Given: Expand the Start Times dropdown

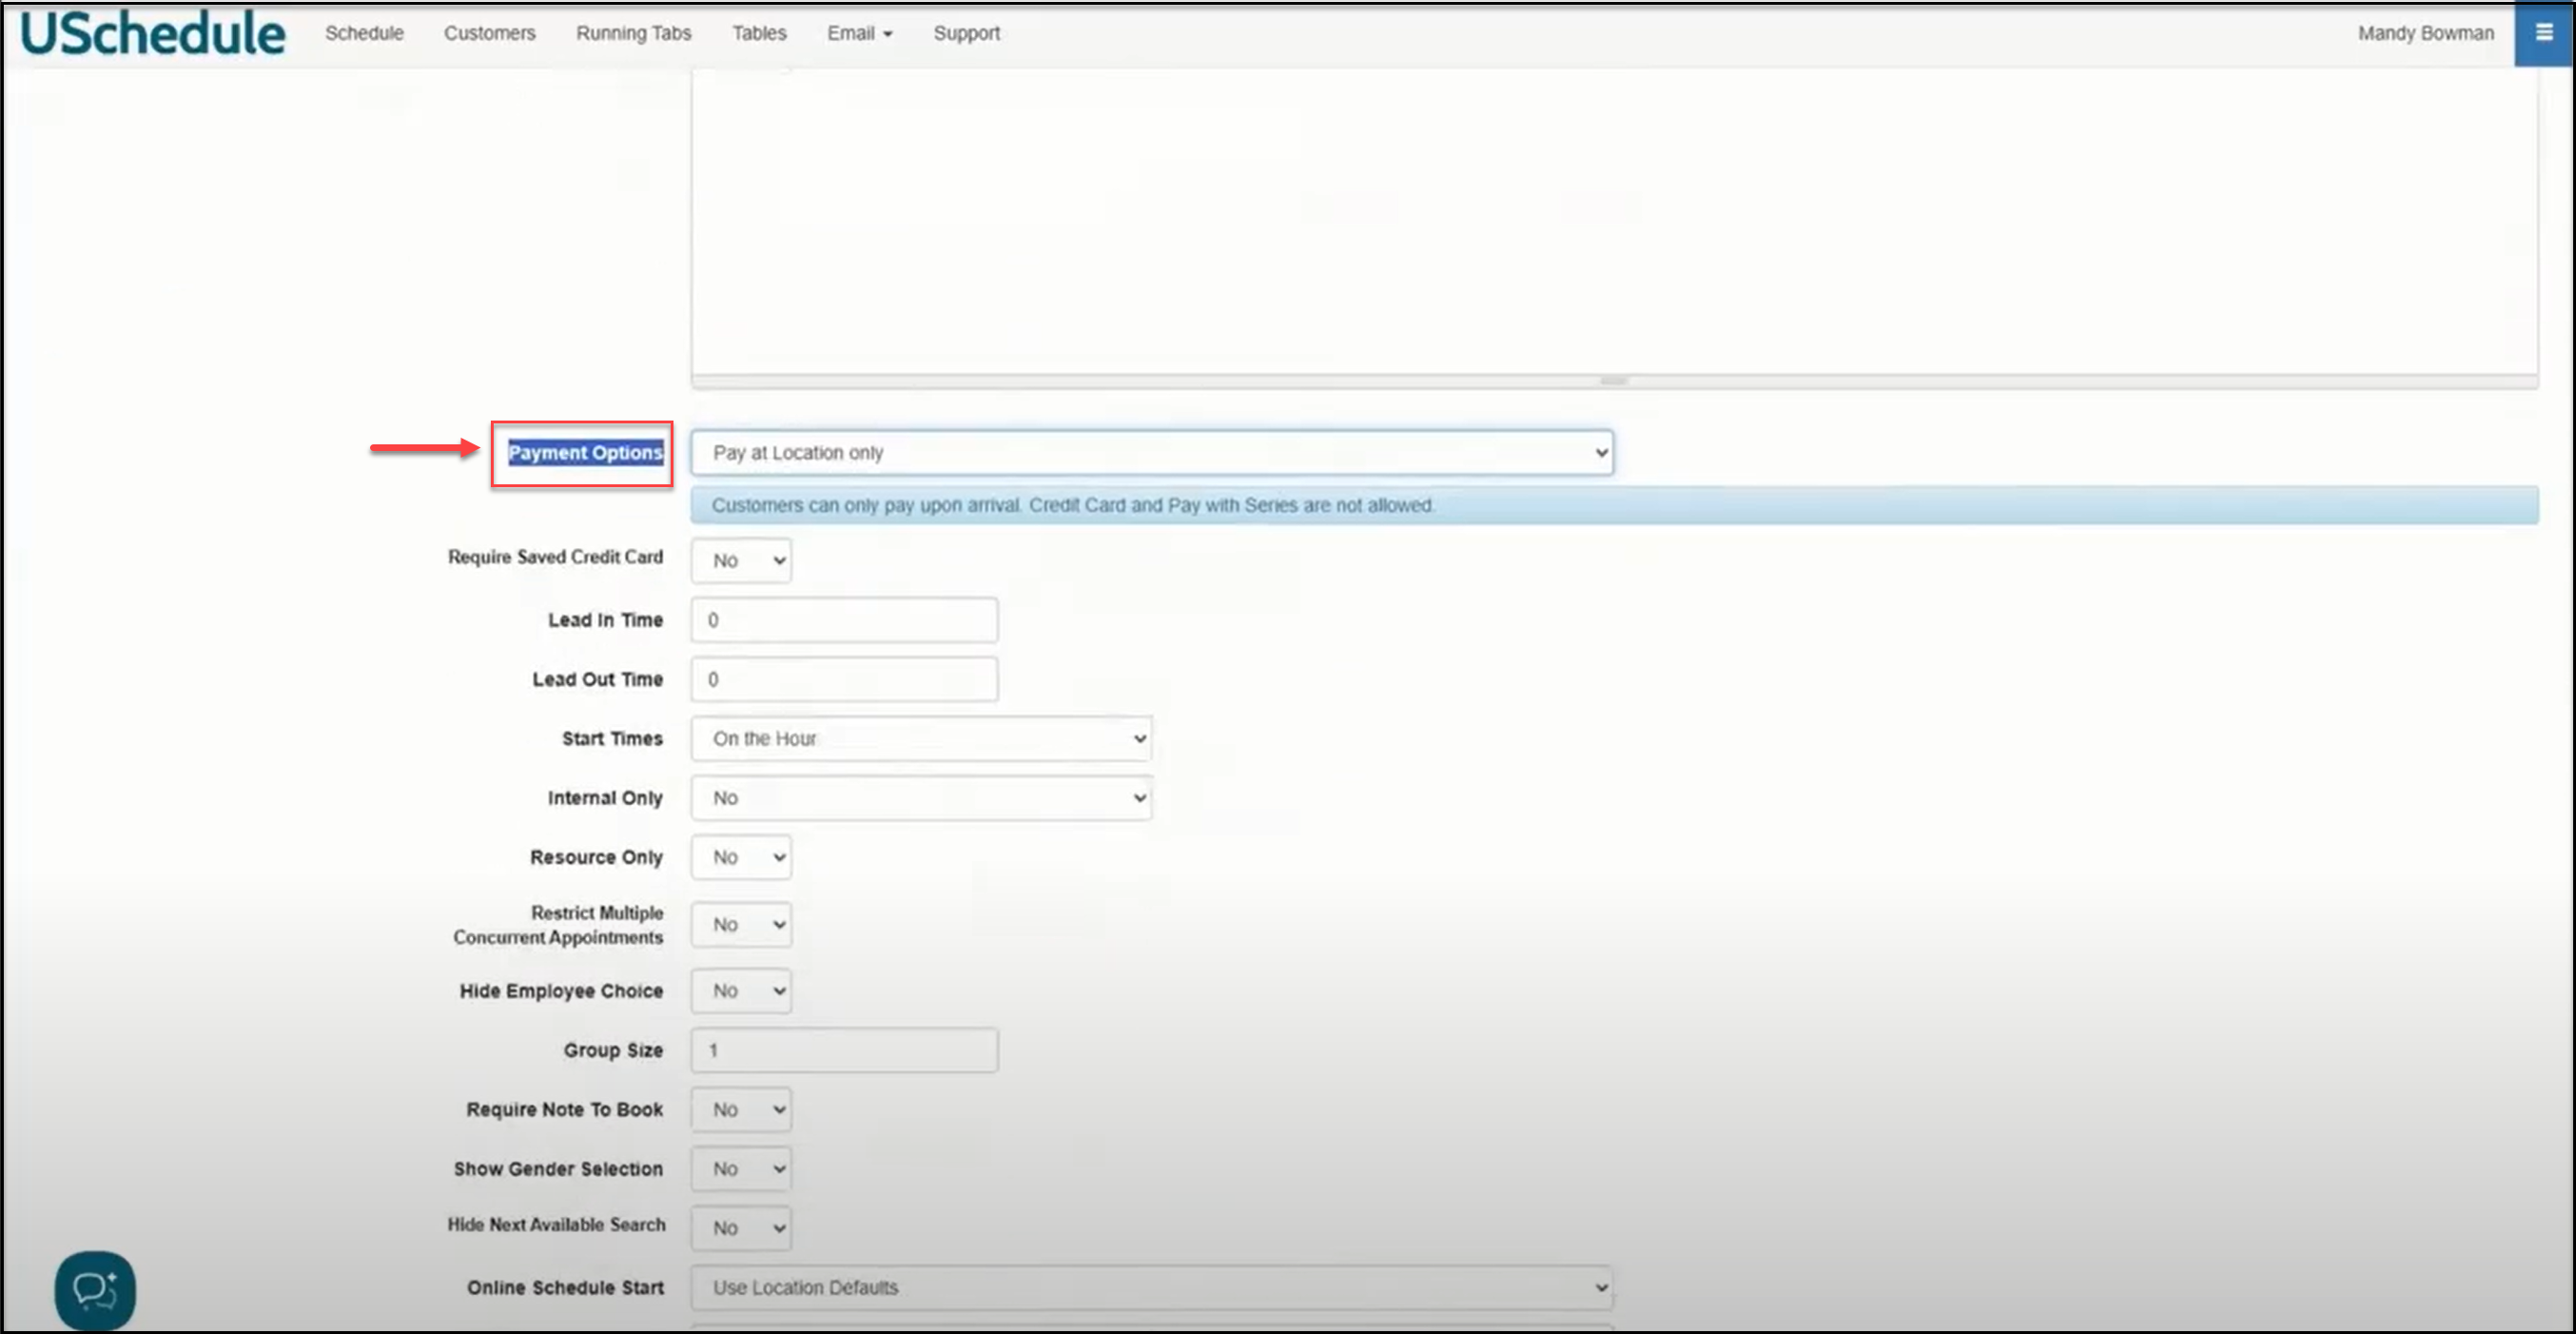Looking at the screenshot, I should (921, 739).
